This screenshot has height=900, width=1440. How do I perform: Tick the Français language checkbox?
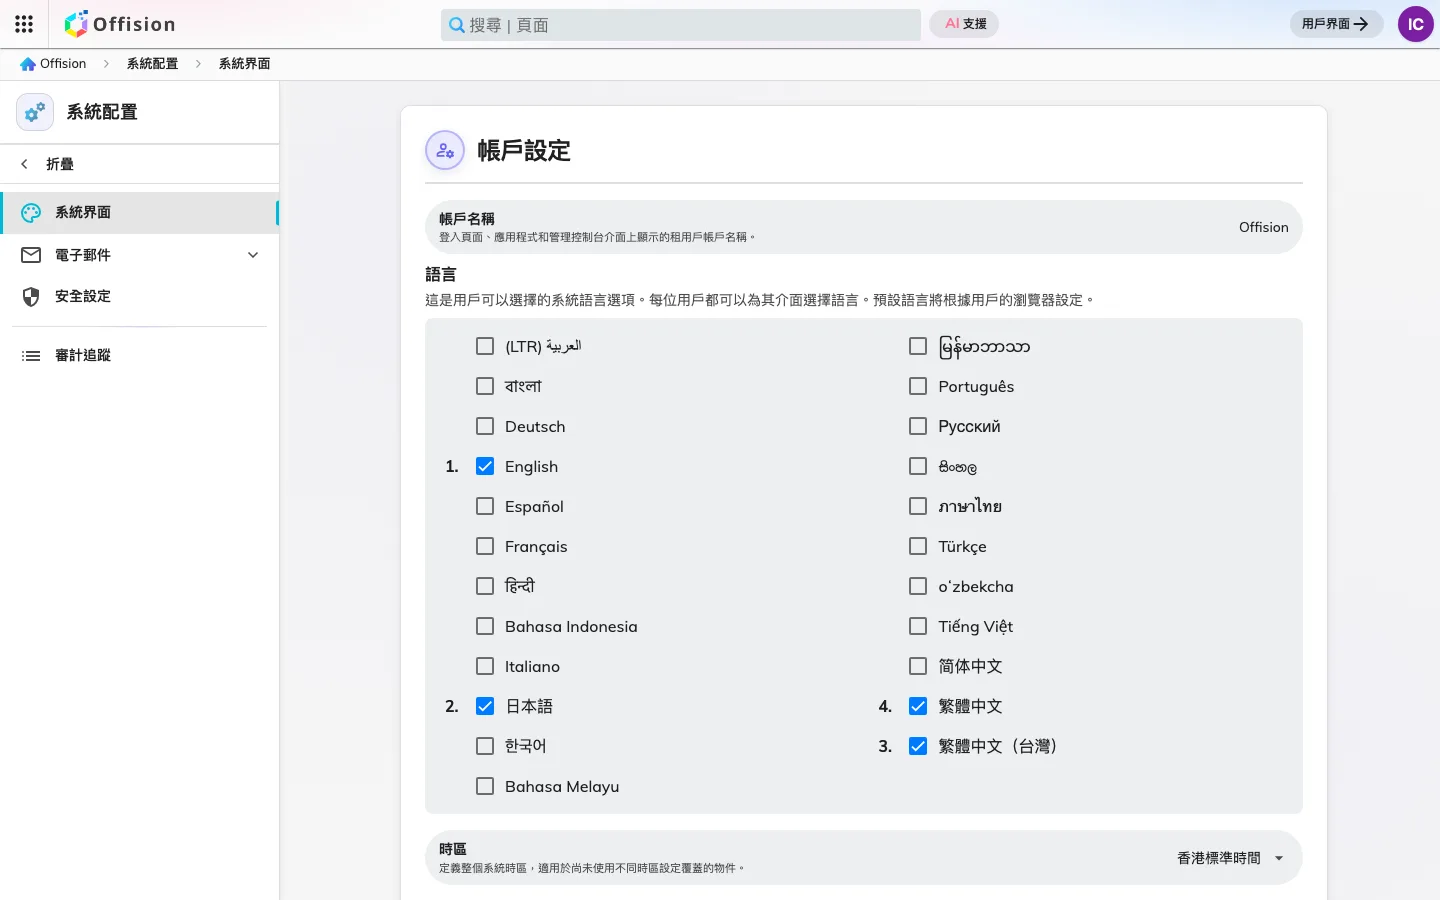(x=485, y=546)
